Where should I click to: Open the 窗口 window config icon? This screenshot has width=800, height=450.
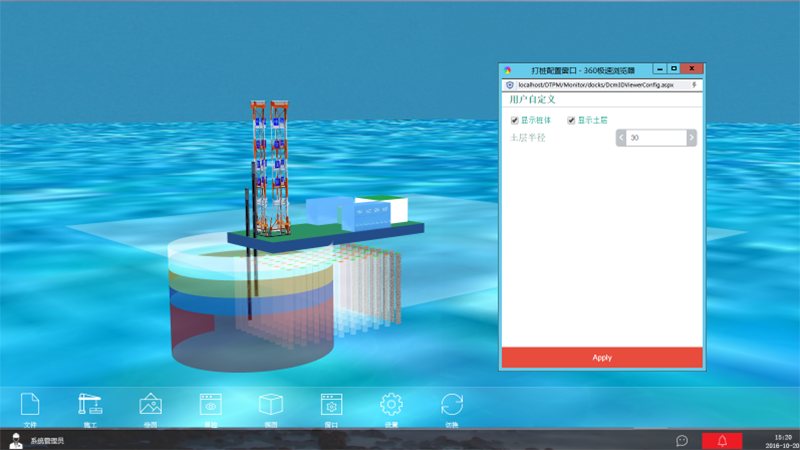[331, 404]
